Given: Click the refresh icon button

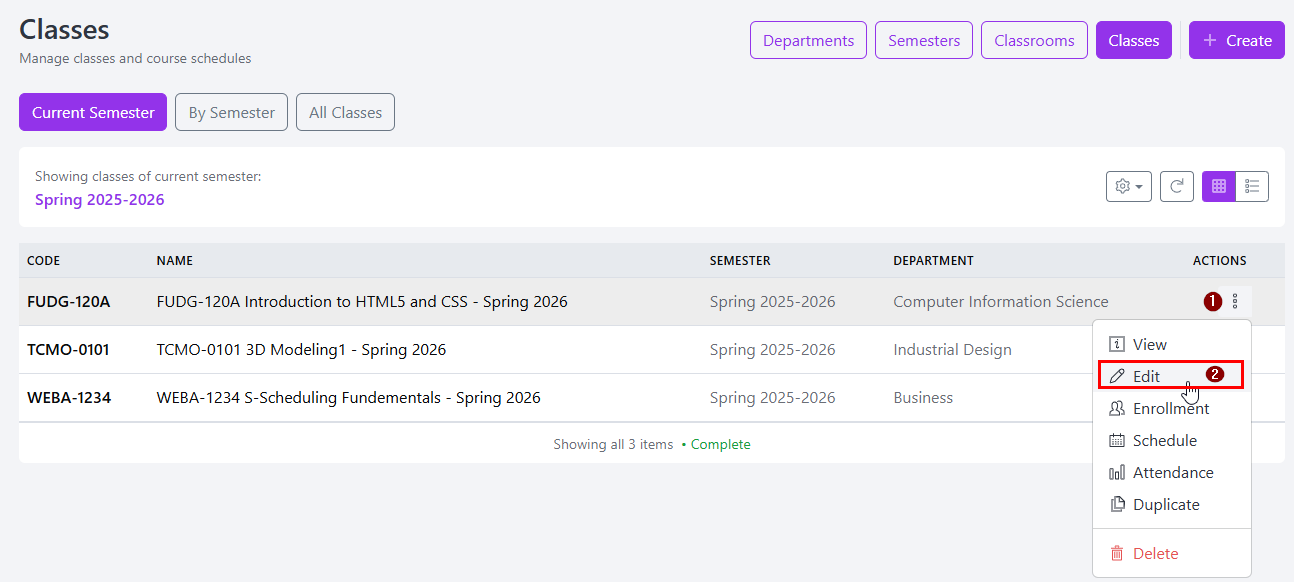Looking at the screenshot, I should click(1177, 186).
